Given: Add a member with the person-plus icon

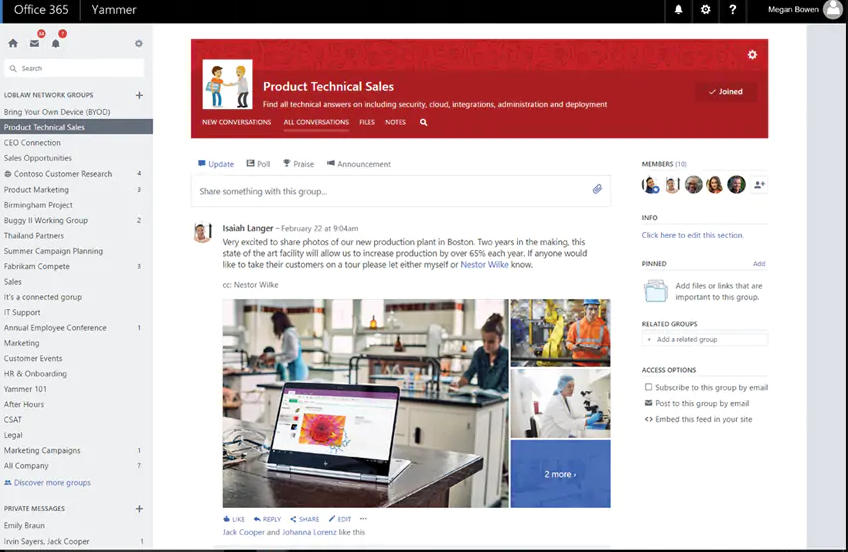Looking at the screenshot, I should point(759,185).
